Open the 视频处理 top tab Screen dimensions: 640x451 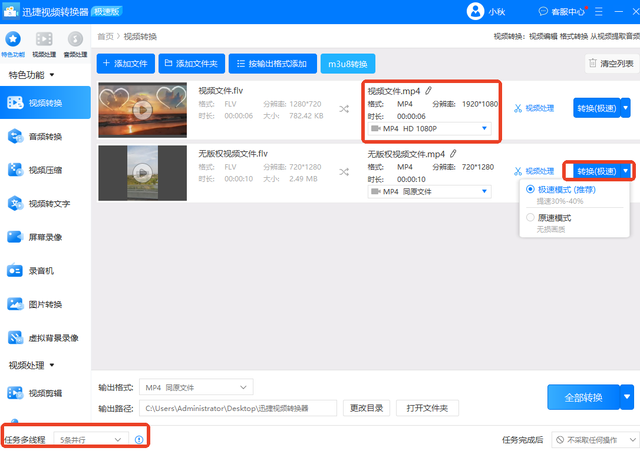(x=44, y=44)
